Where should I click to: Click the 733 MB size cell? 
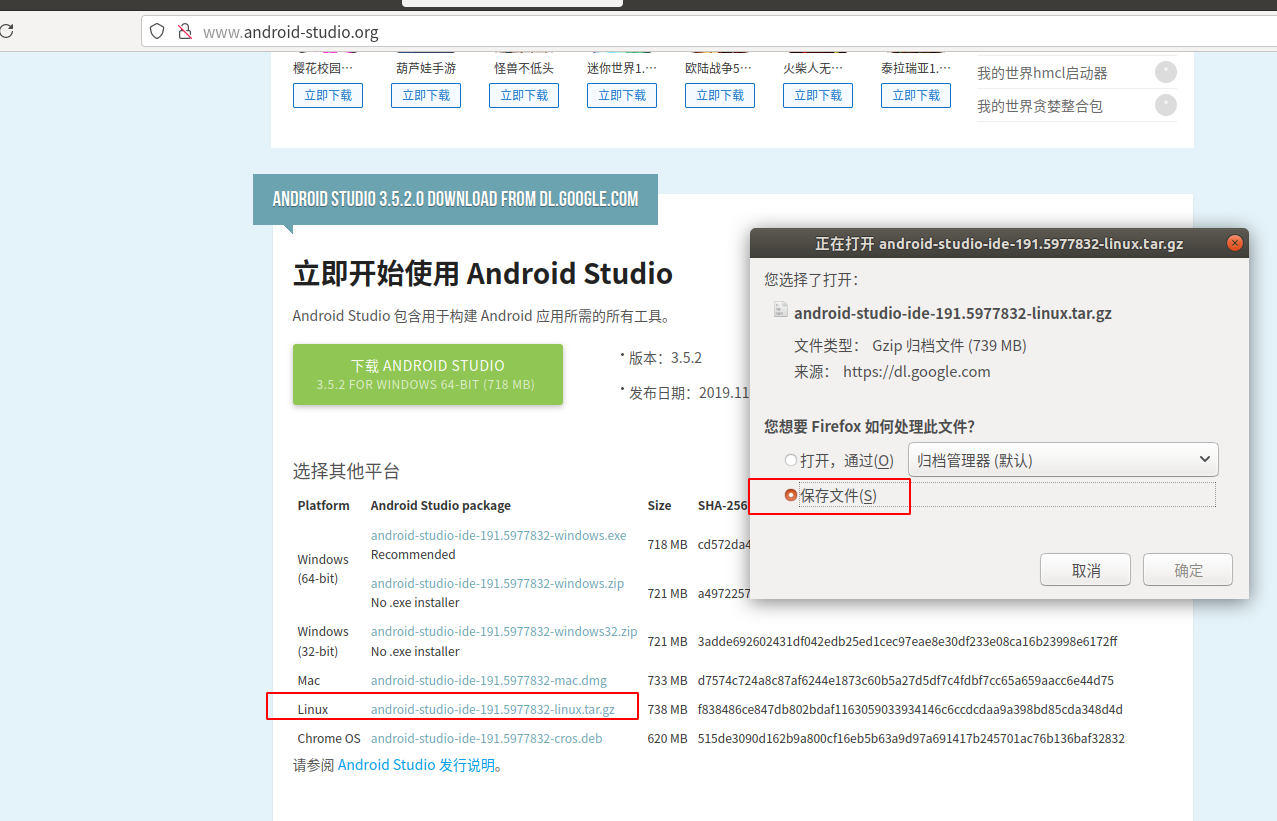[667, 680]
